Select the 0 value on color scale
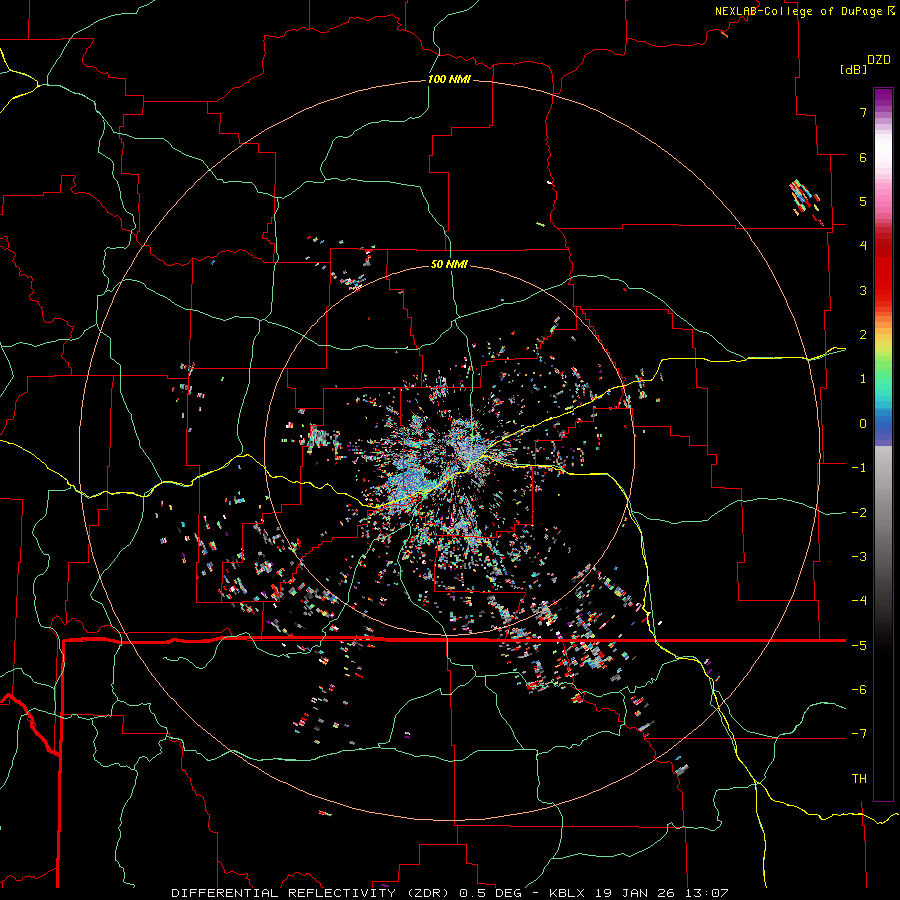Viewport: 900px width, 900px height. click(x=863, y=424)
